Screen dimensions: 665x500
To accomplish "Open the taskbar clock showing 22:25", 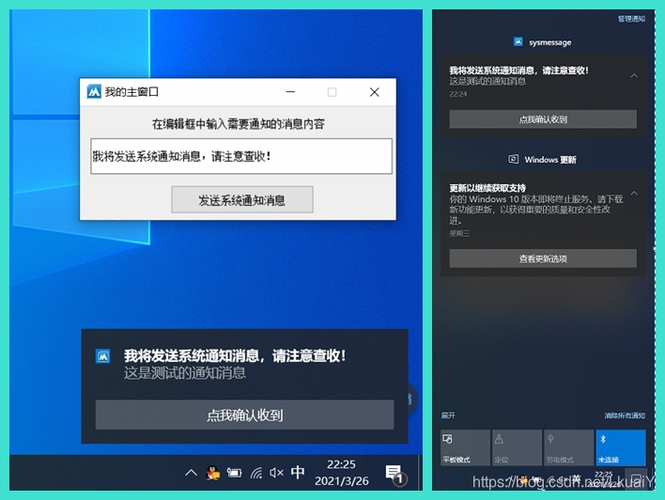I will click(x=341, y=472).
